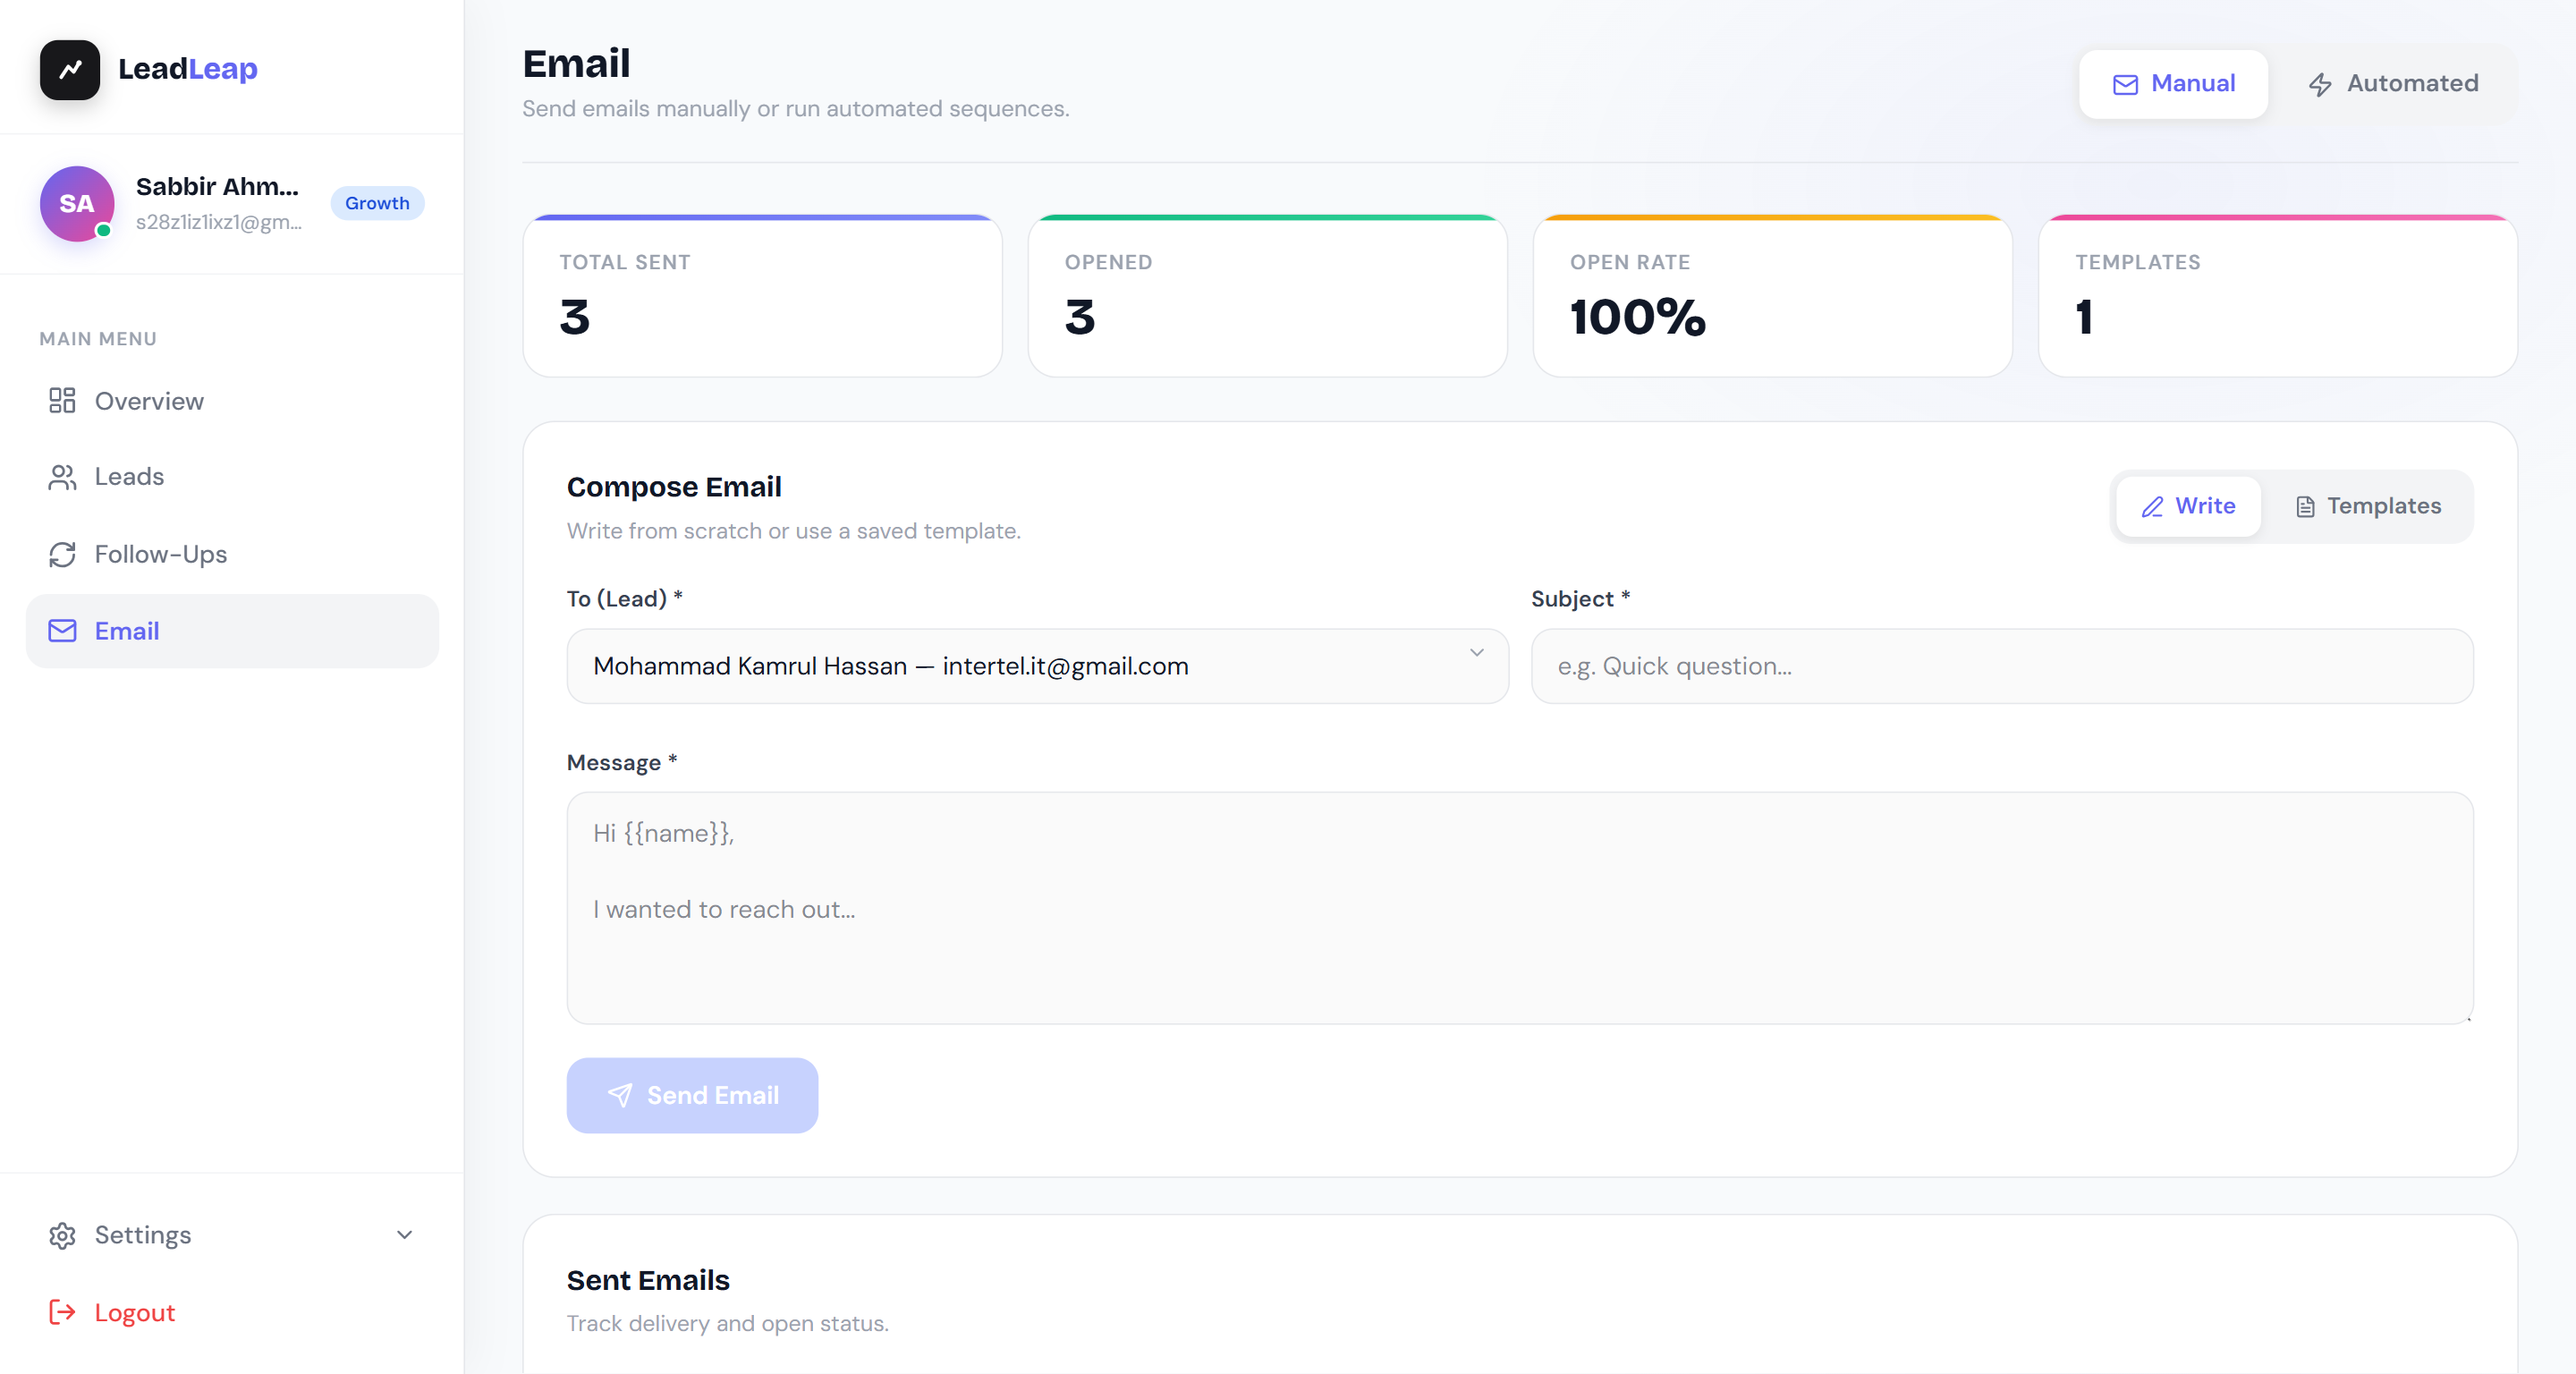The width and height of the screenshot is (2576, 1374).
Task: Click the Growth plan badge
Action: [x=377, y=203]
